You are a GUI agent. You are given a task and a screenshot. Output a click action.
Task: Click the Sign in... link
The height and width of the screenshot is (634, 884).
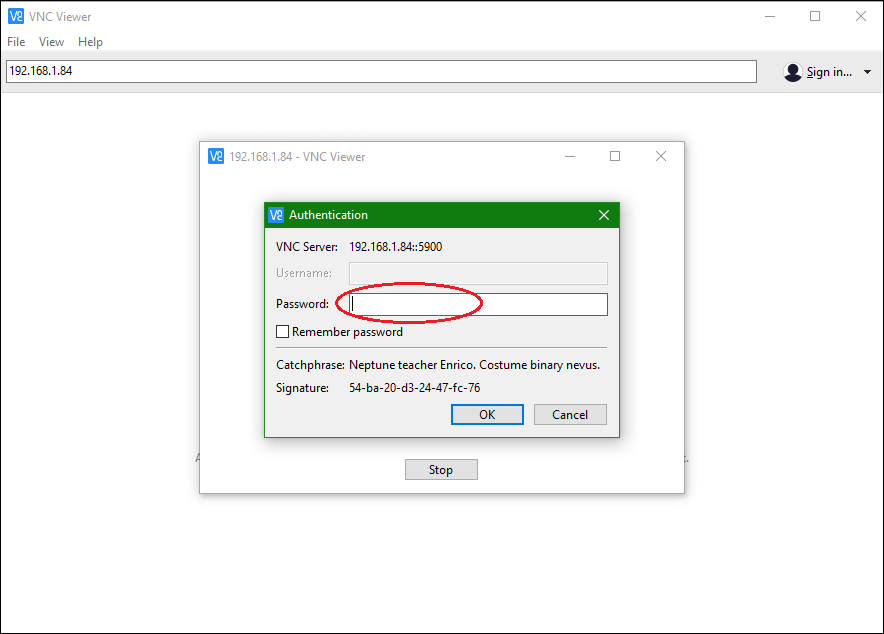click(x=829, y=72)
